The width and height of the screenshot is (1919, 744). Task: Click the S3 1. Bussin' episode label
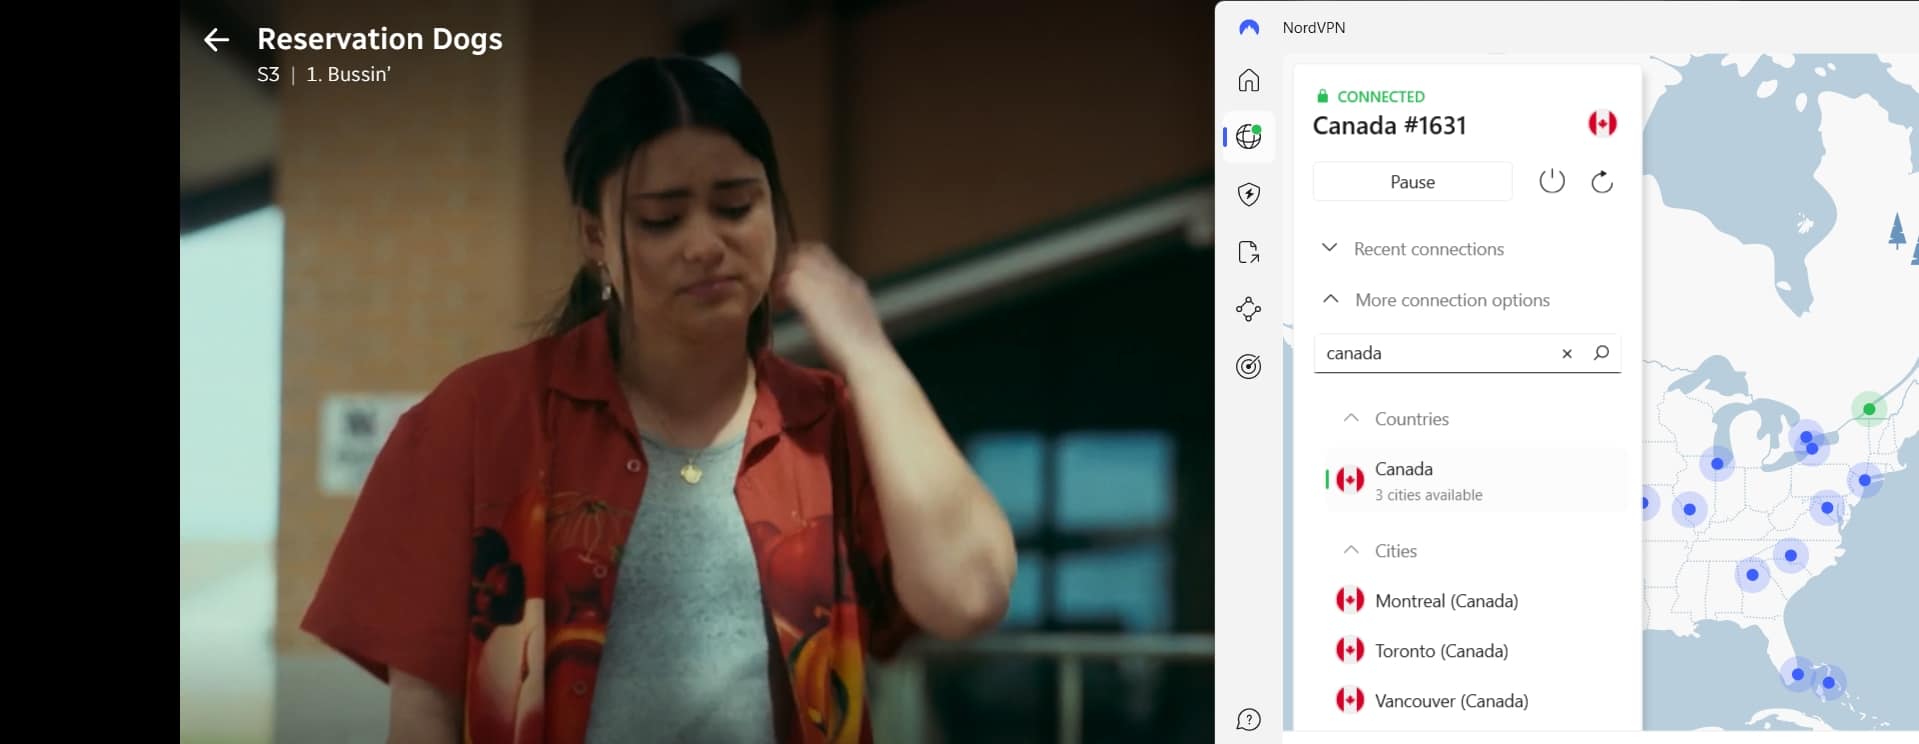[x=324, y=75]
